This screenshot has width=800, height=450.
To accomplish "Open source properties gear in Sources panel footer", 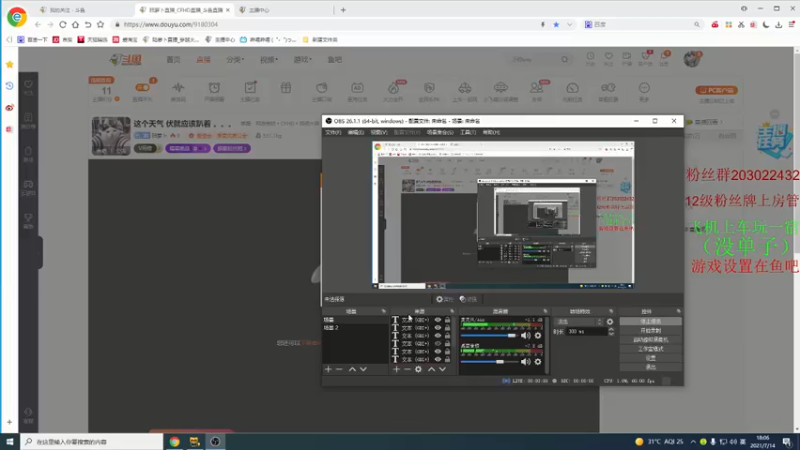I will 418,369.
